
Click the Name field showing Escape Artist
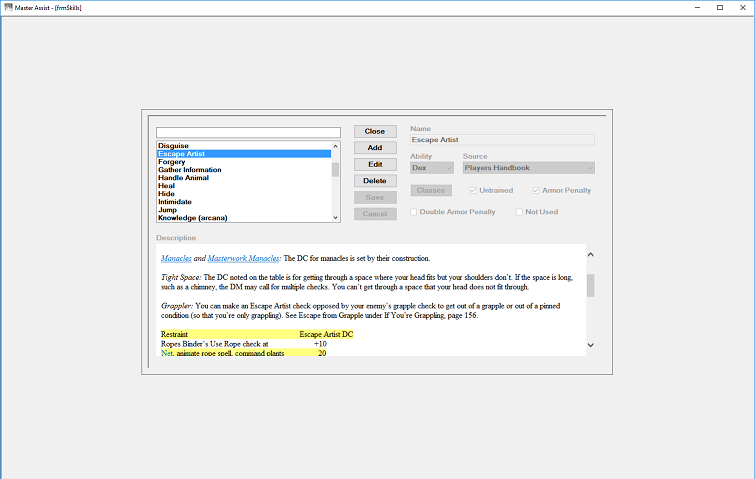pos(502,140)
